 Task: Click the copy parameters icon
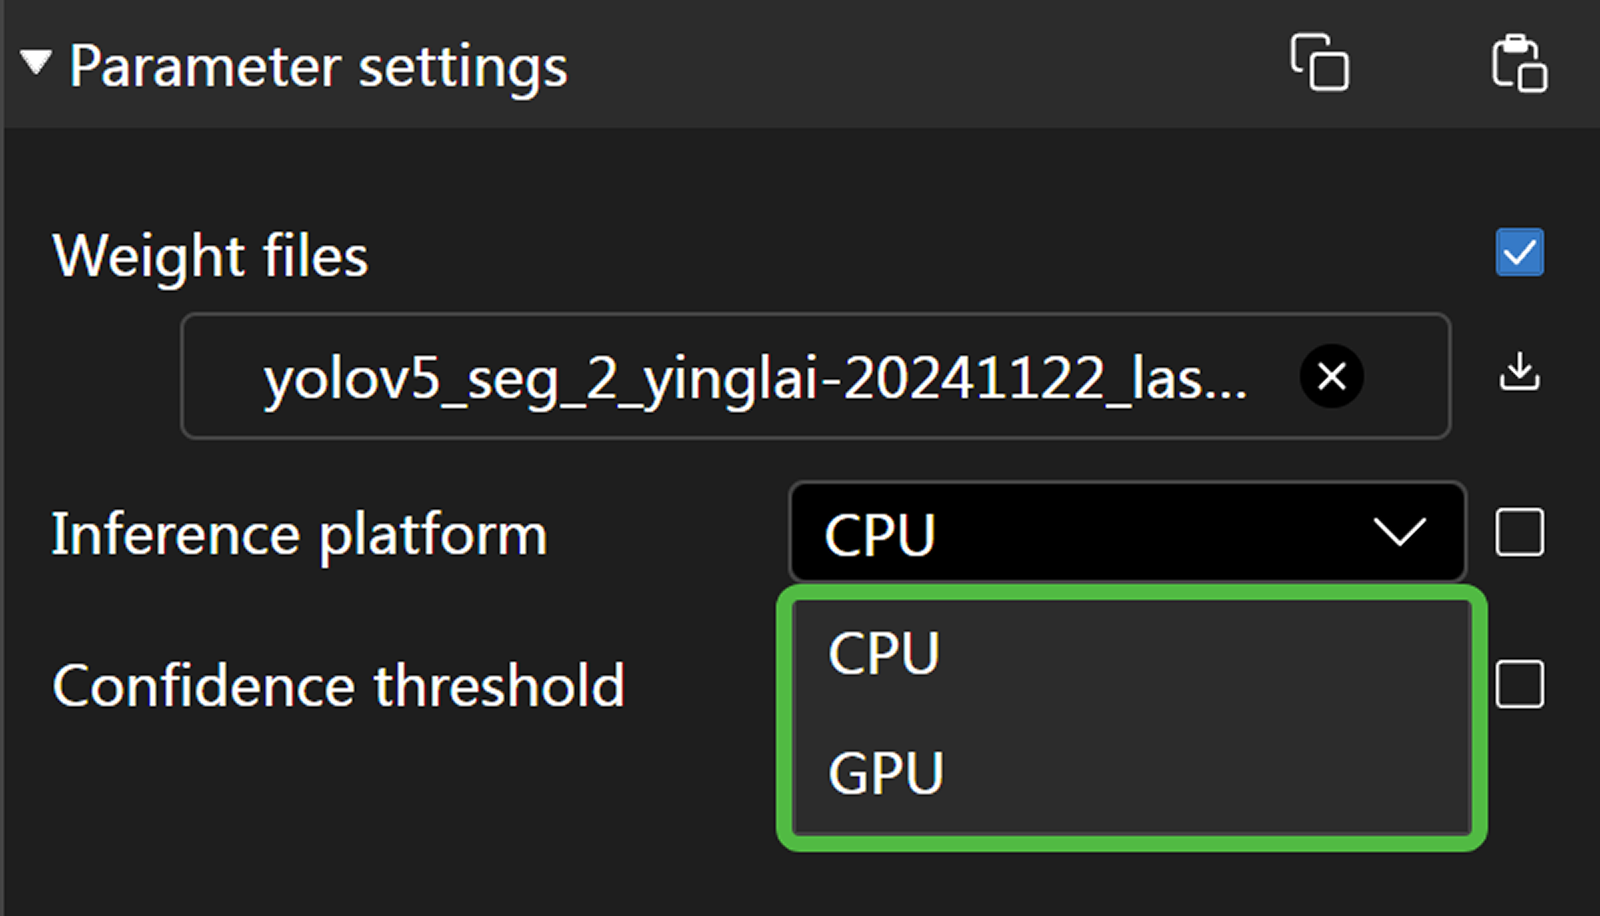[1319, 63]
